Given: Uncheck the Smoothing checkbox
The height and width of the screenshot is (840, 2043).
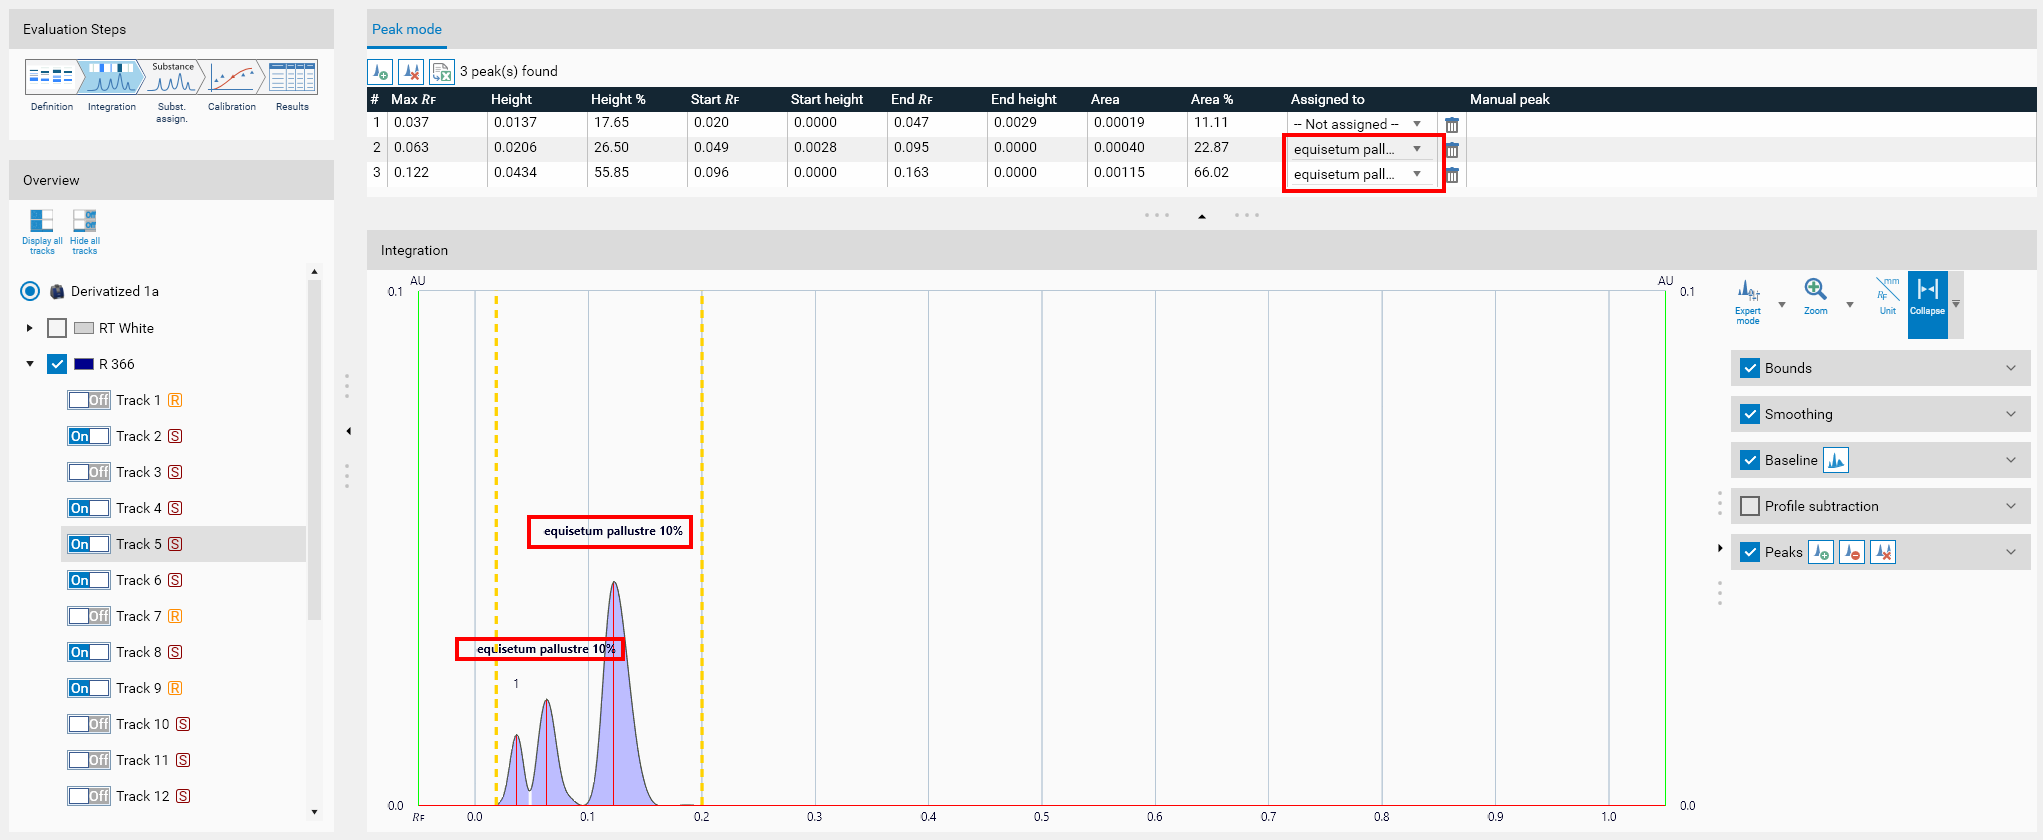Looking at the screenshot, I should (1750, 414).
